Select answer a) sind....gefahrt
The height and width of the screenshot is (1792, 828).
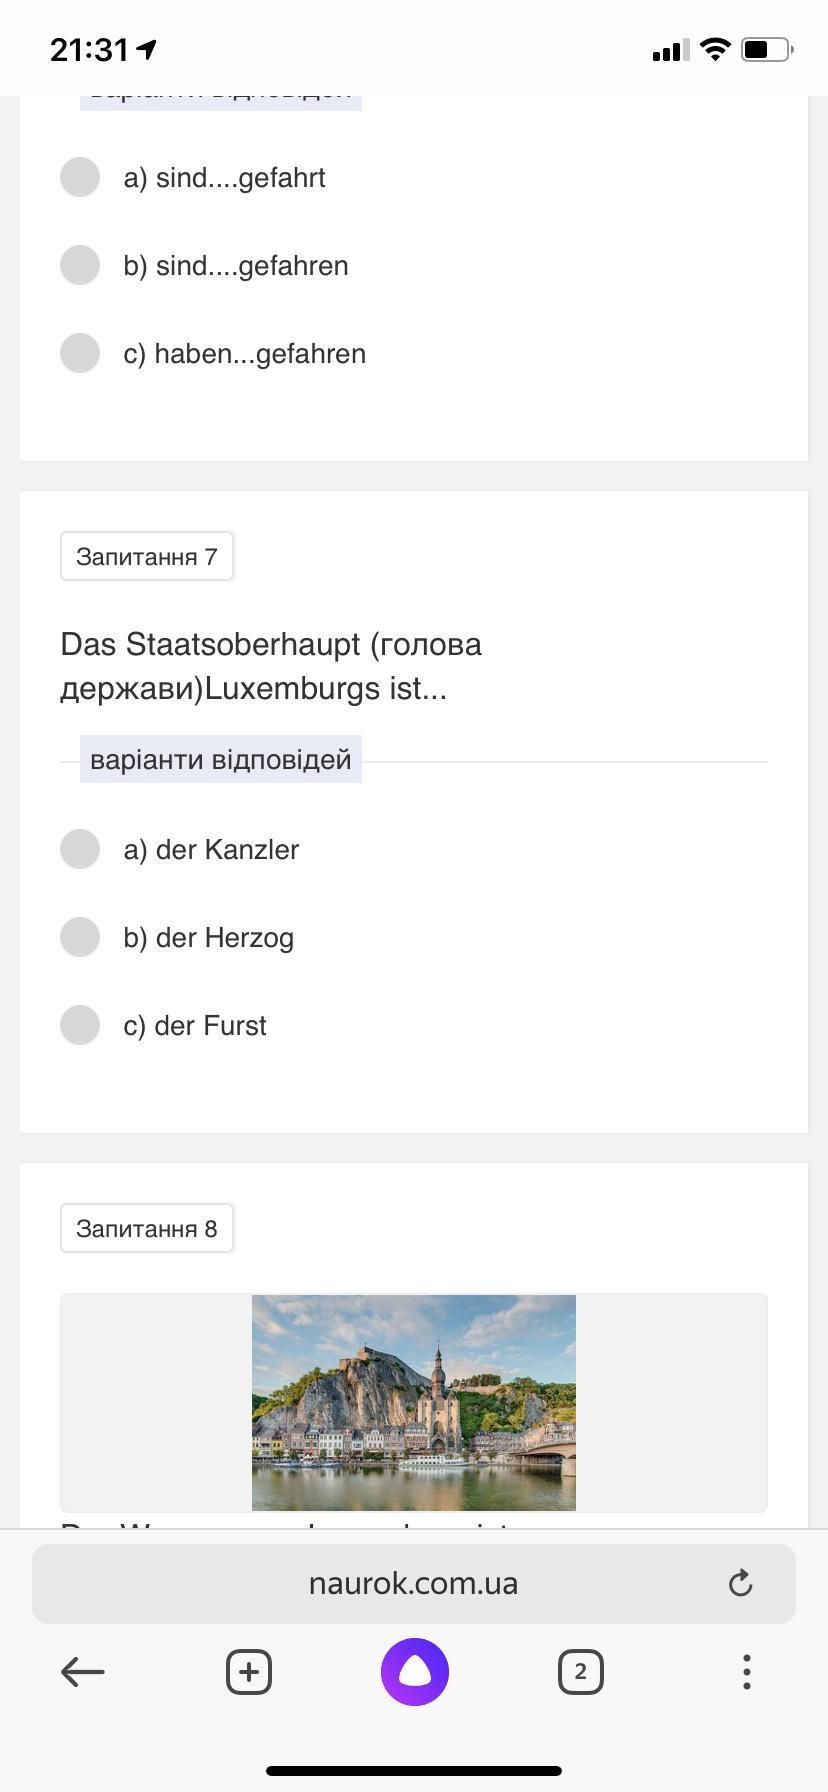(80, 177)
